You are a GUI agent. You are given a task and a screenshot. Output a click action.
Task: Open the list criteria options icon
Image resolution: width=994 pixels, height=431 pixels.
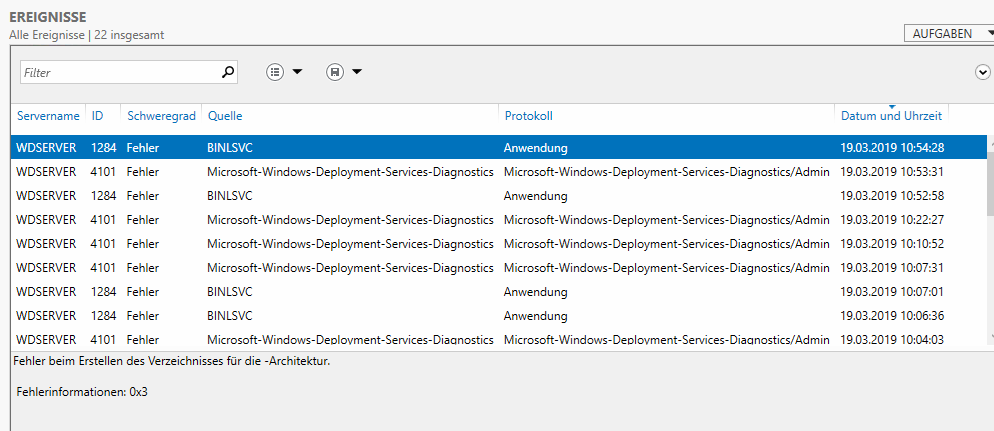274,72
